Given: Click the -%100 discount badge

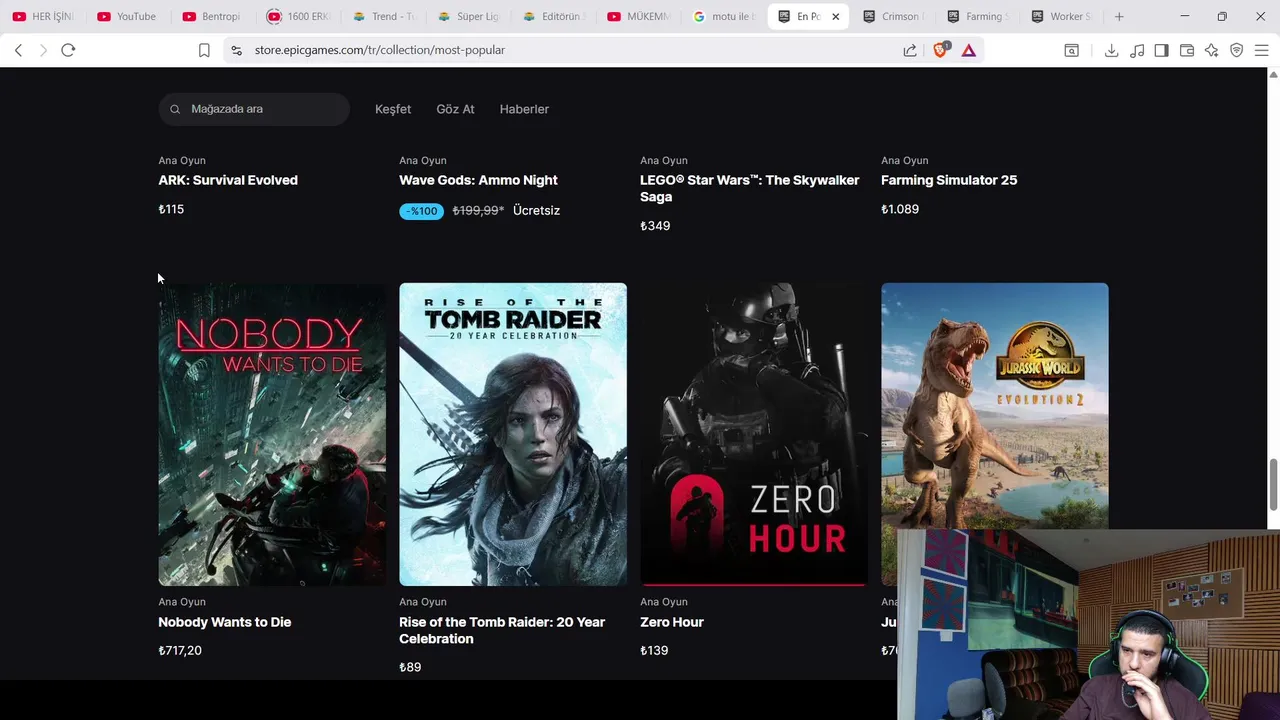Looking at the screenshot, I should click(421, 211).
